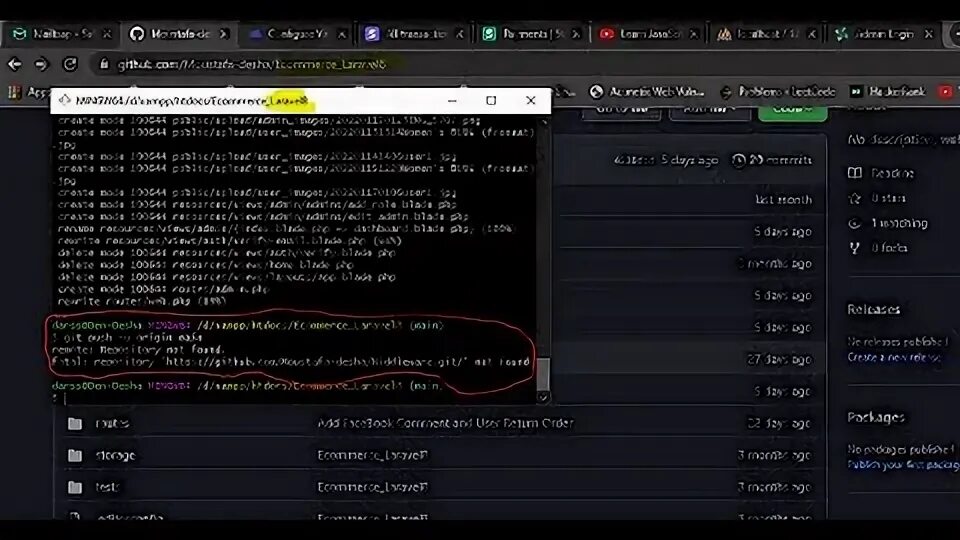Click the Go to file button
The height and width of the screenshot is (540, 960).
(621, 111)
